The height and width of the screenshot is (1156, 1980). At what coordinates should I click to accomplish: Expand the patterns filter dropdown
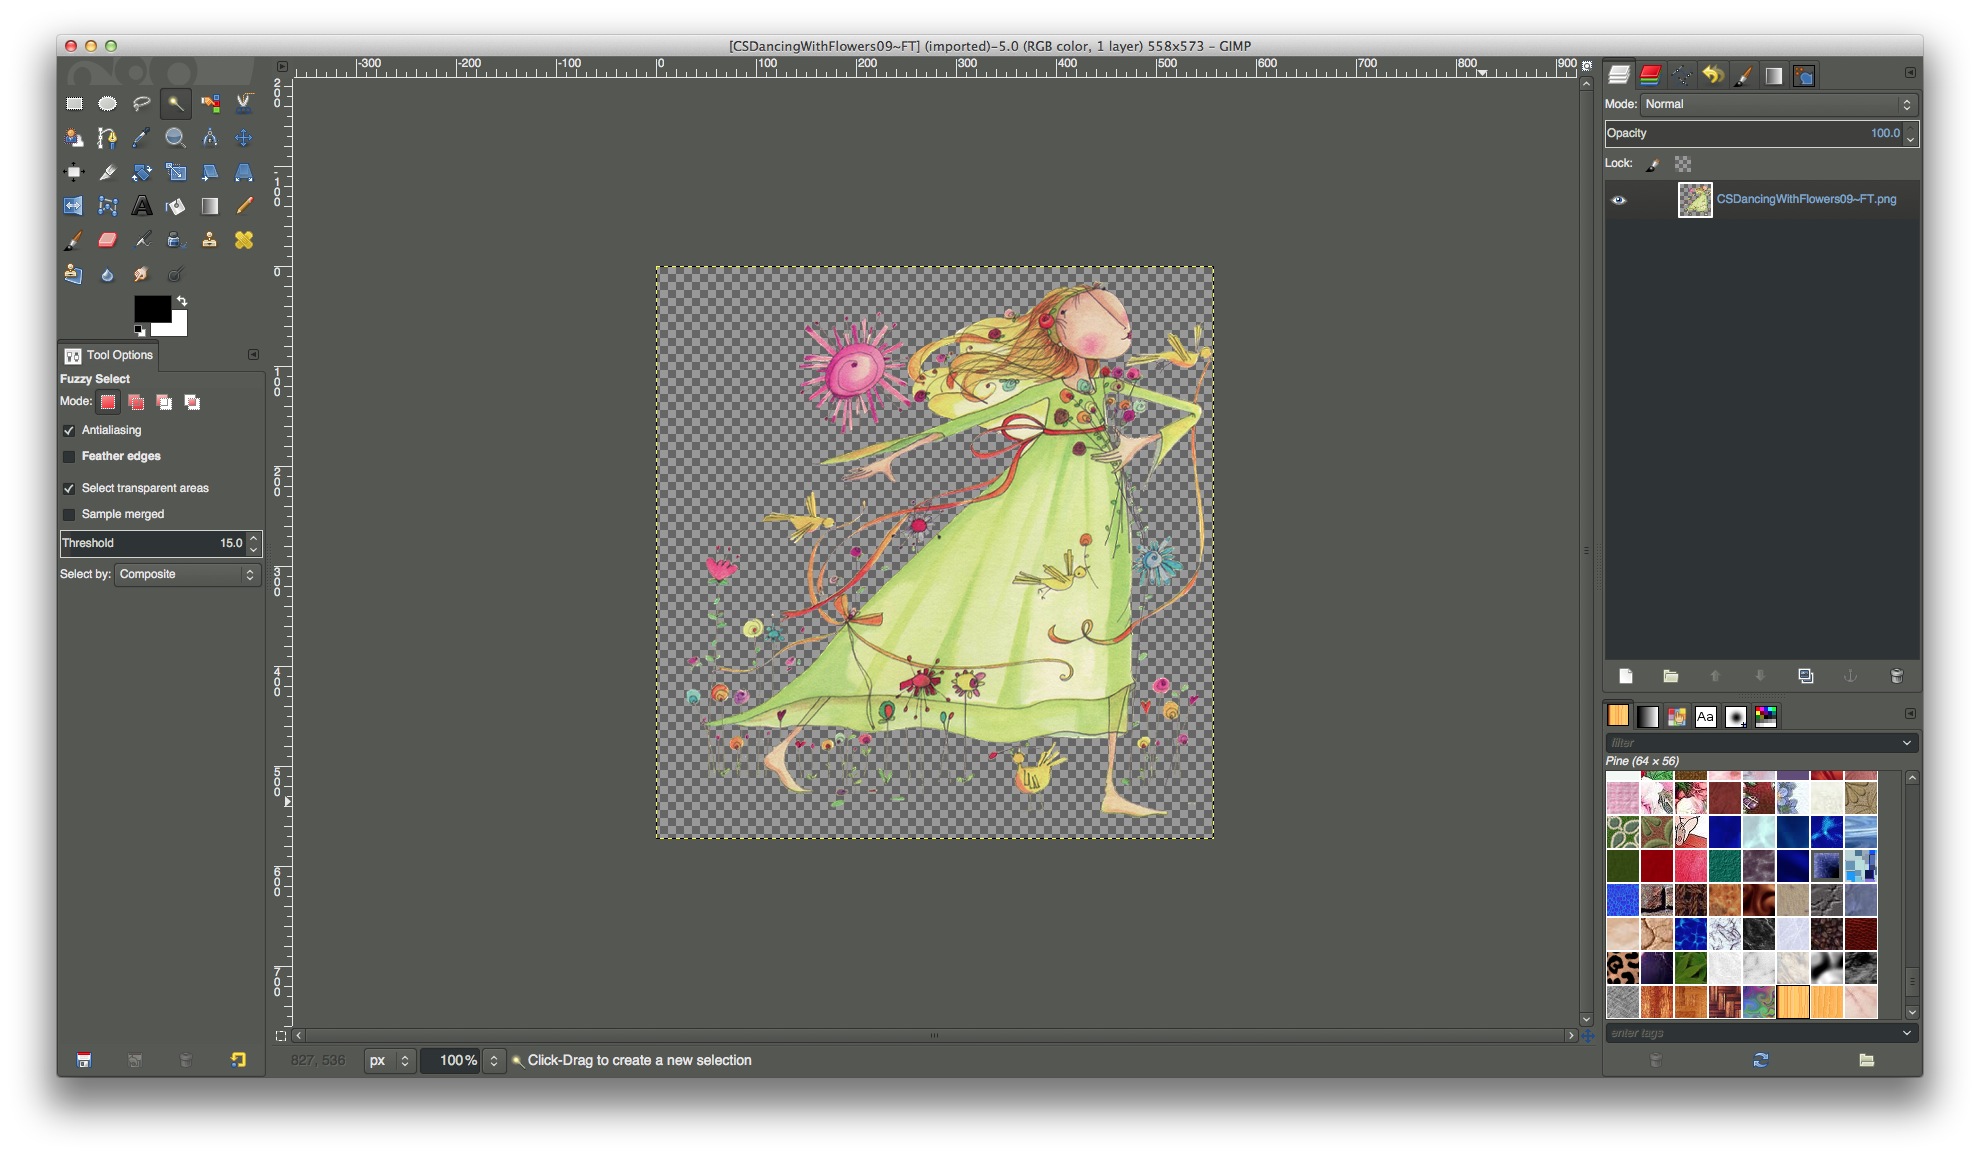[1906, 743]
